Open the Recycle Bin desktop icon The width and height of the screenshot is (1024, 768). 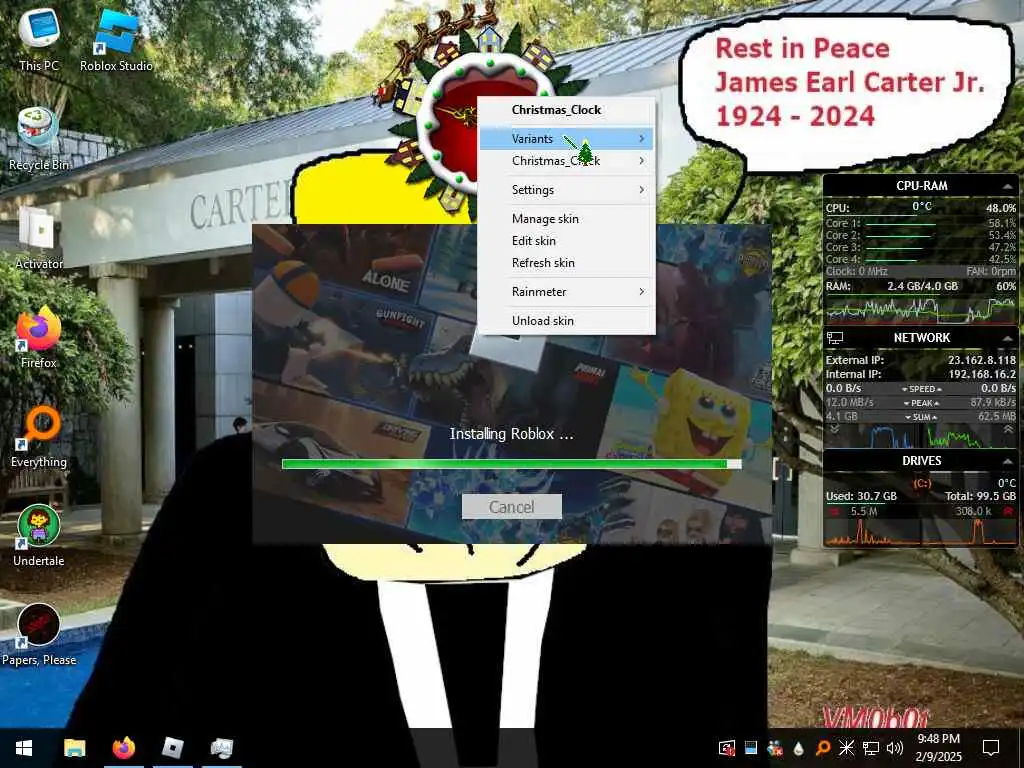(x=39, y=138)
